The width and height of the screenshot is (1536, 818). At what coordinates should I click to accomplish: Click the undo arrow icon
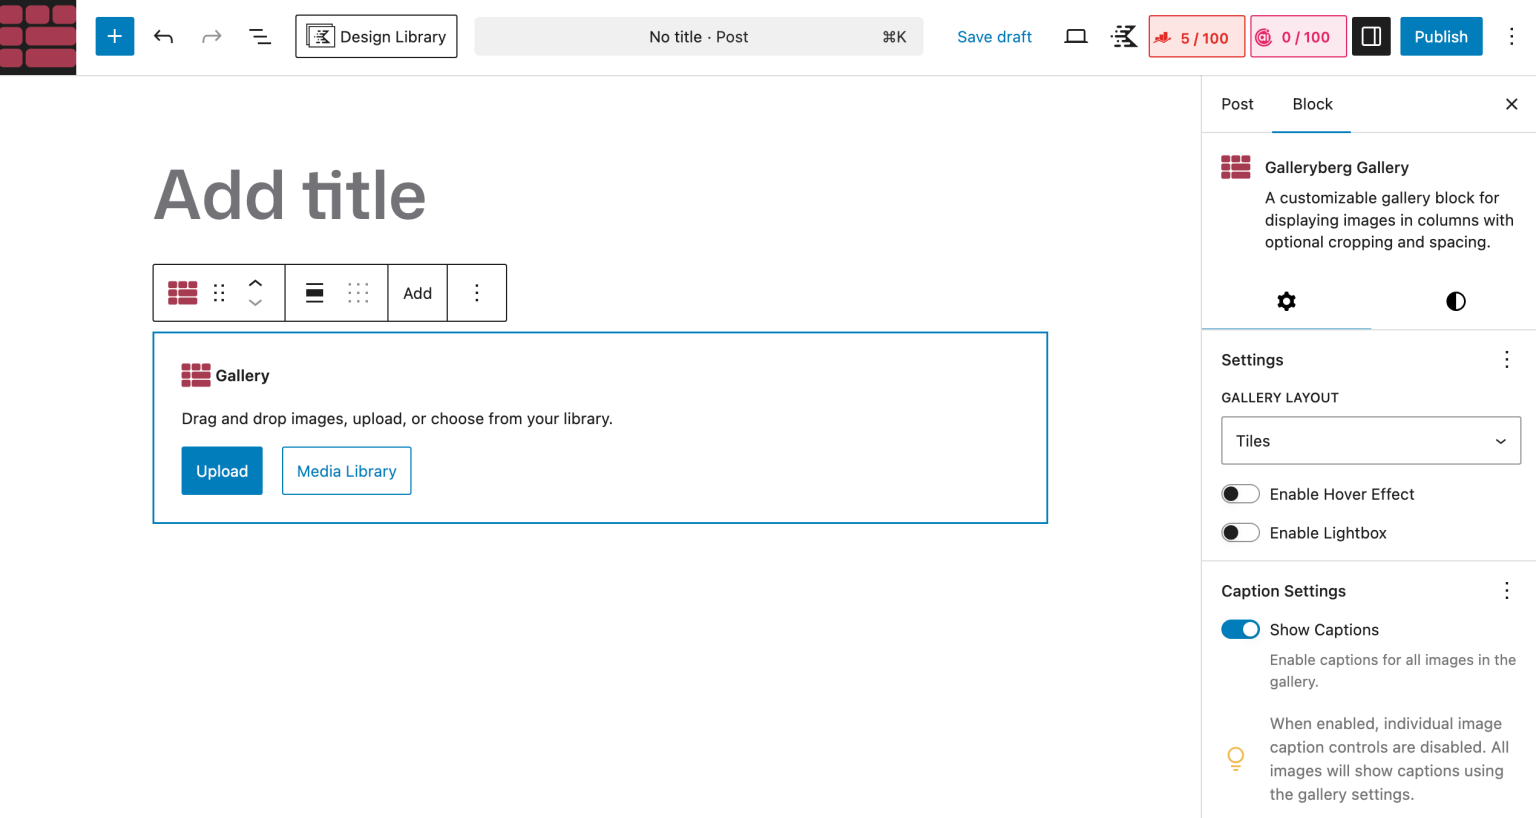(x=164, y=37)
